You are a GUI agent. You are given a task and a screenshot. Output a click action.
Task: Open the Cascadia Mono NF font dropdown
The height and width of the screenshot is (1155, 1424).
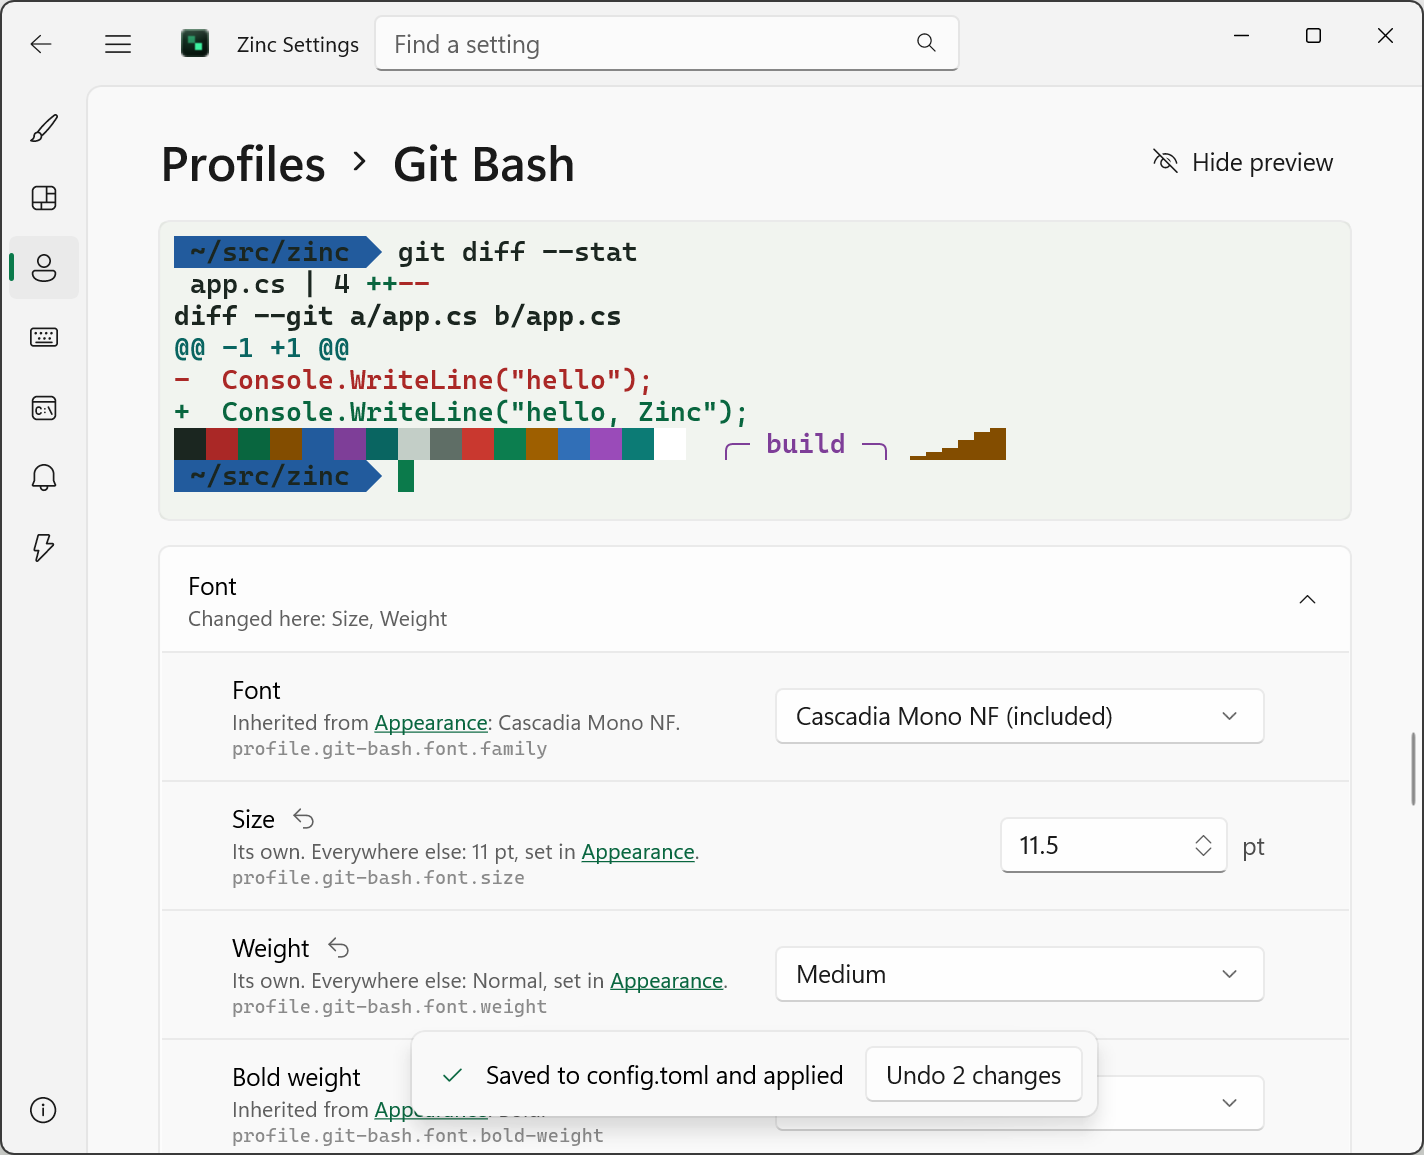point(1020,716)
